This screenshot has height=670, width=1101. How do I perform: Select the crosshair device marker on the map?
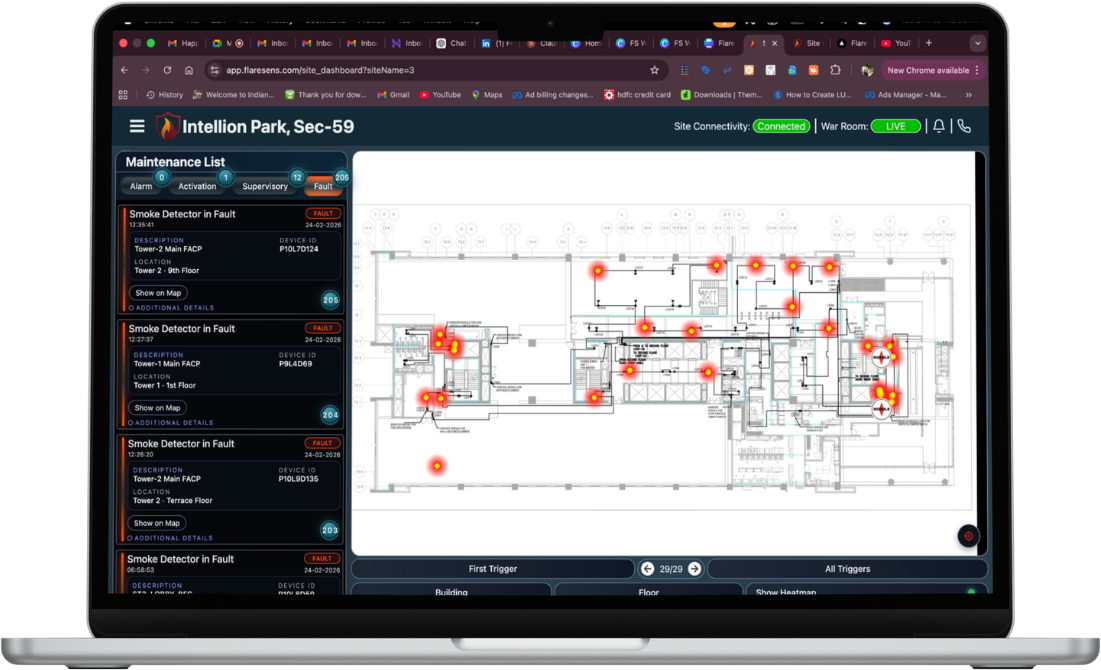tap(881, 355)
